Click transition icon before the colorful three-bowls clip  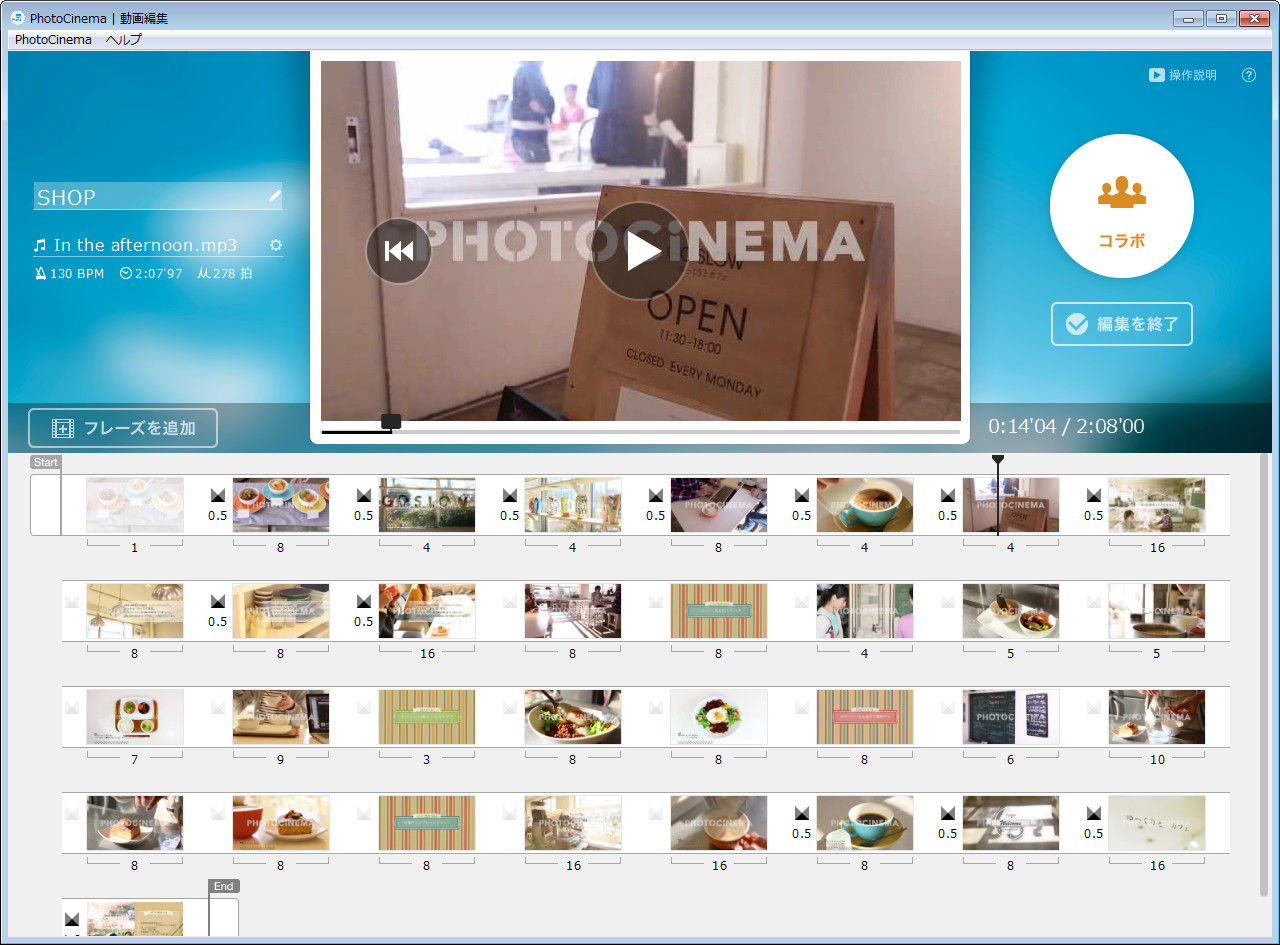coord(218,495)
